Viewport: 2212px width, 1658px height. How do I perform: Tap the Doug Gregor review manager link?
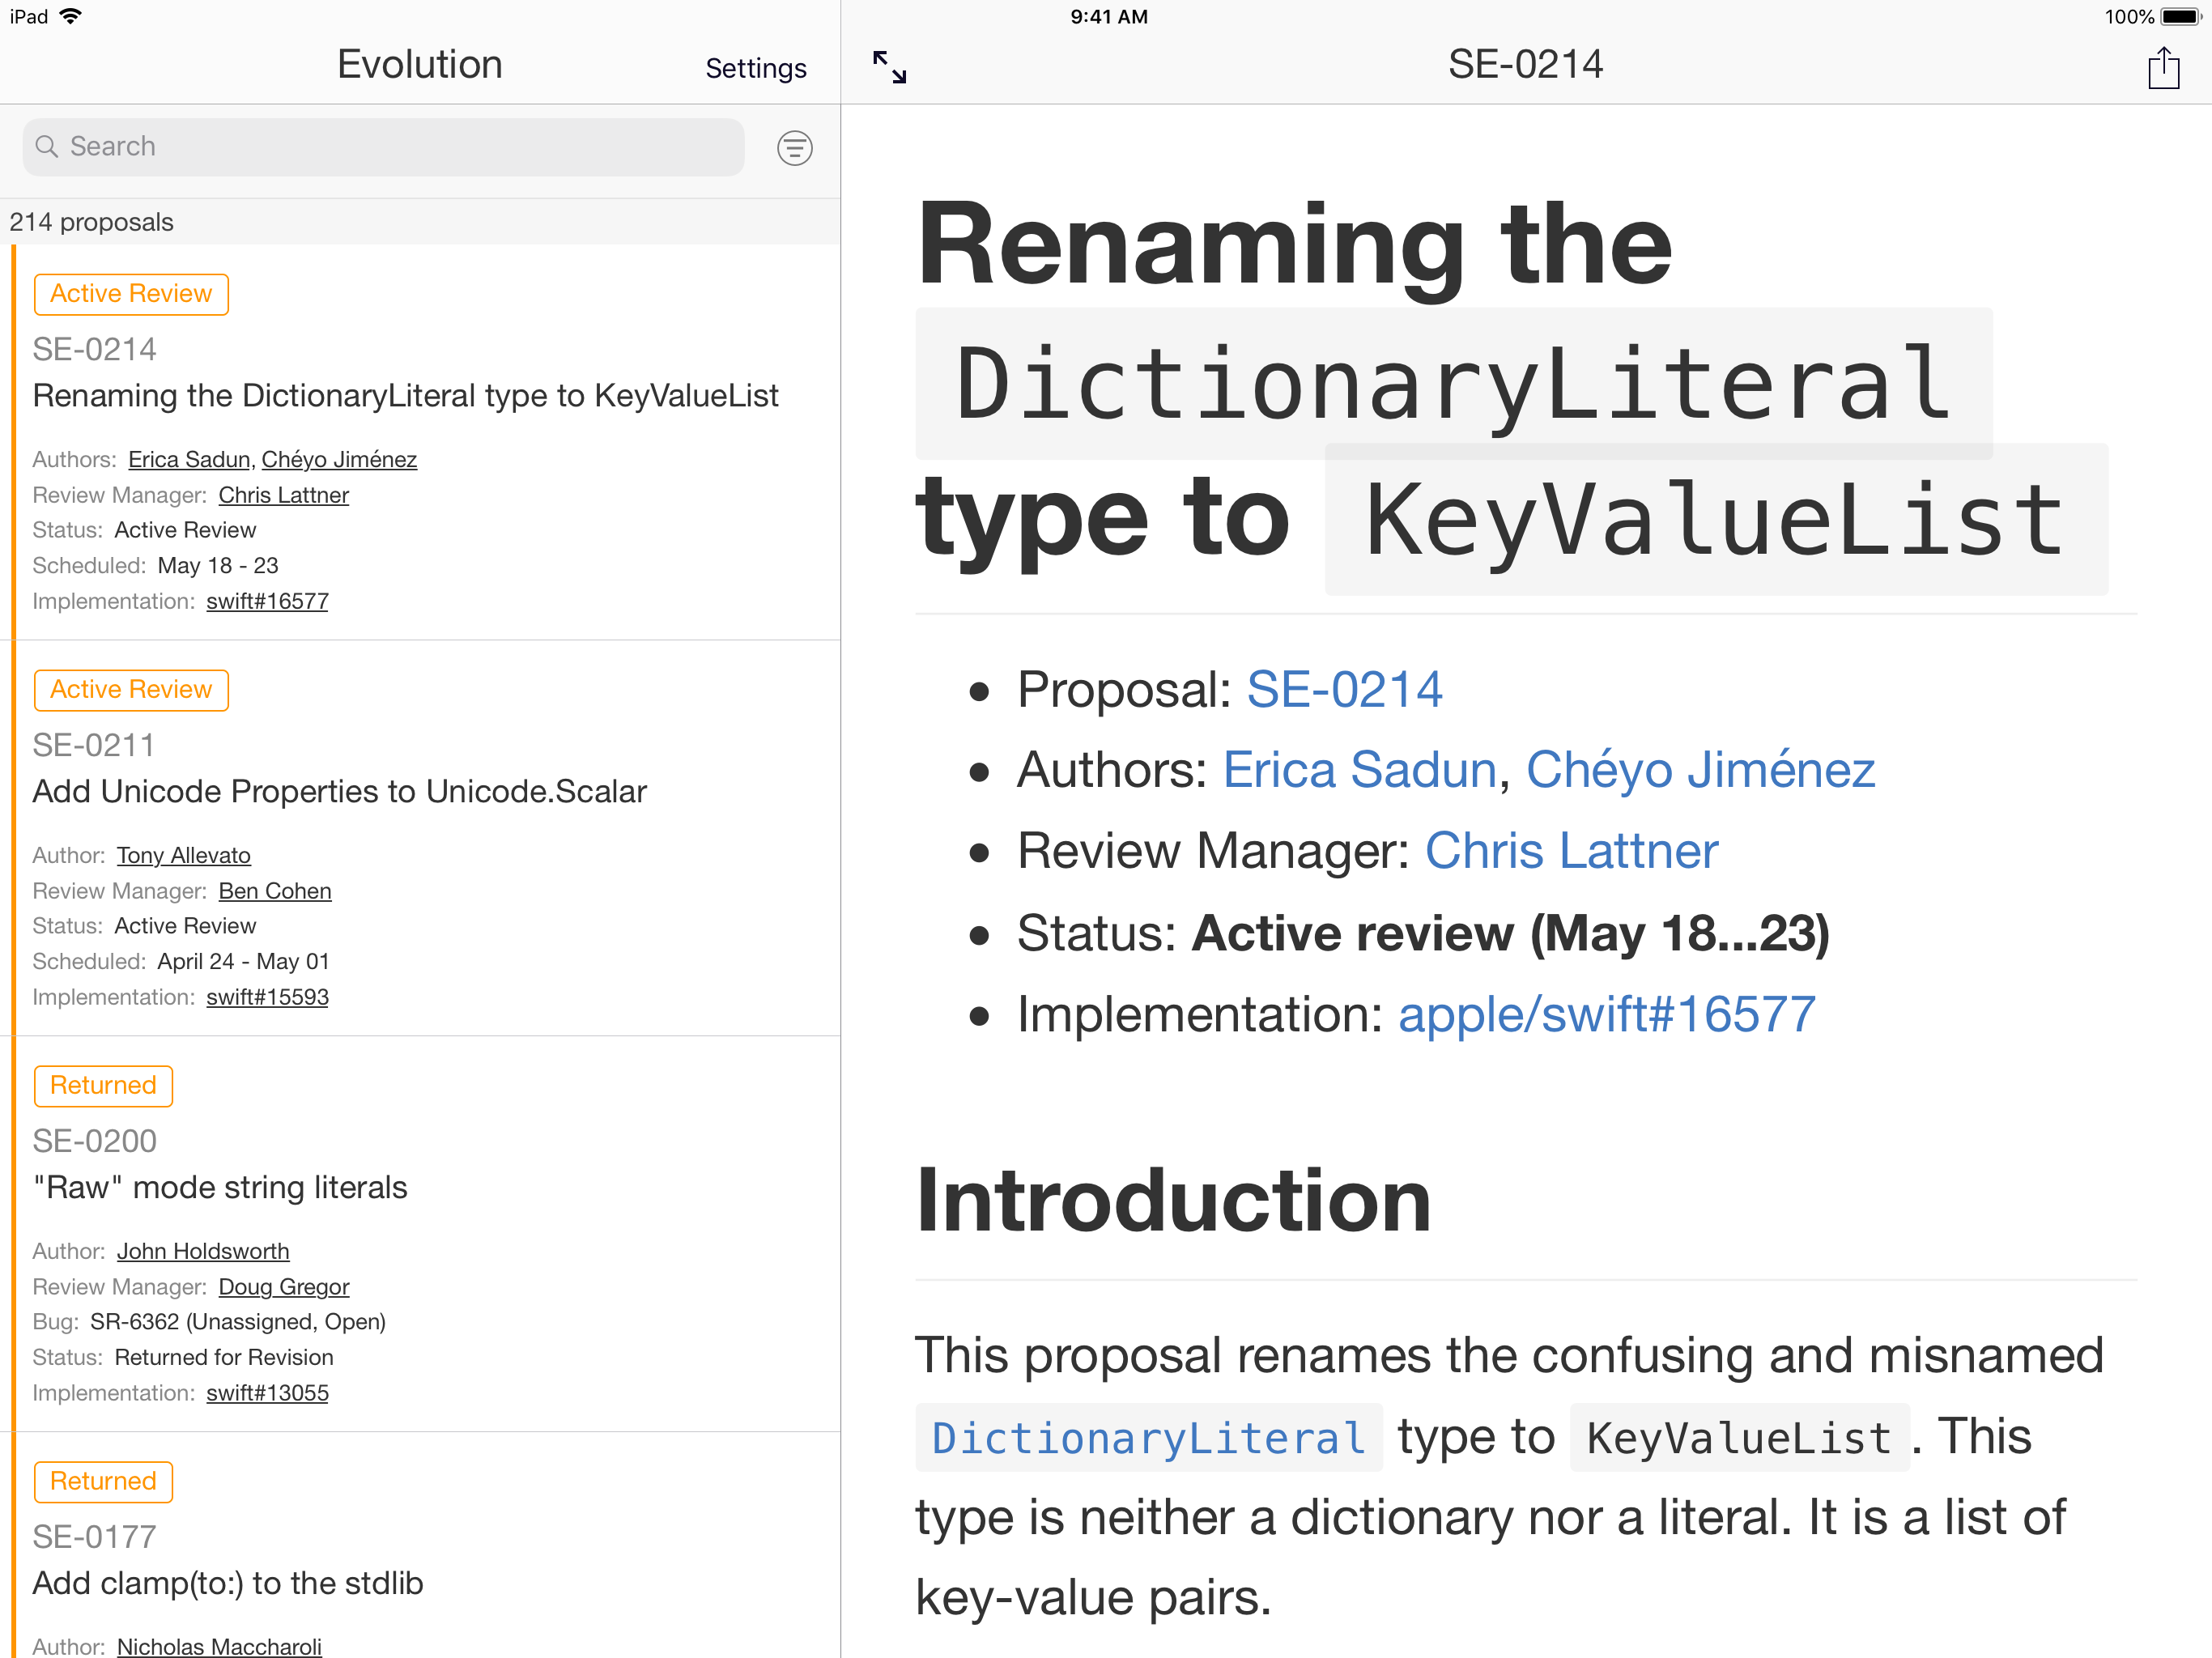pos(284,1287)
